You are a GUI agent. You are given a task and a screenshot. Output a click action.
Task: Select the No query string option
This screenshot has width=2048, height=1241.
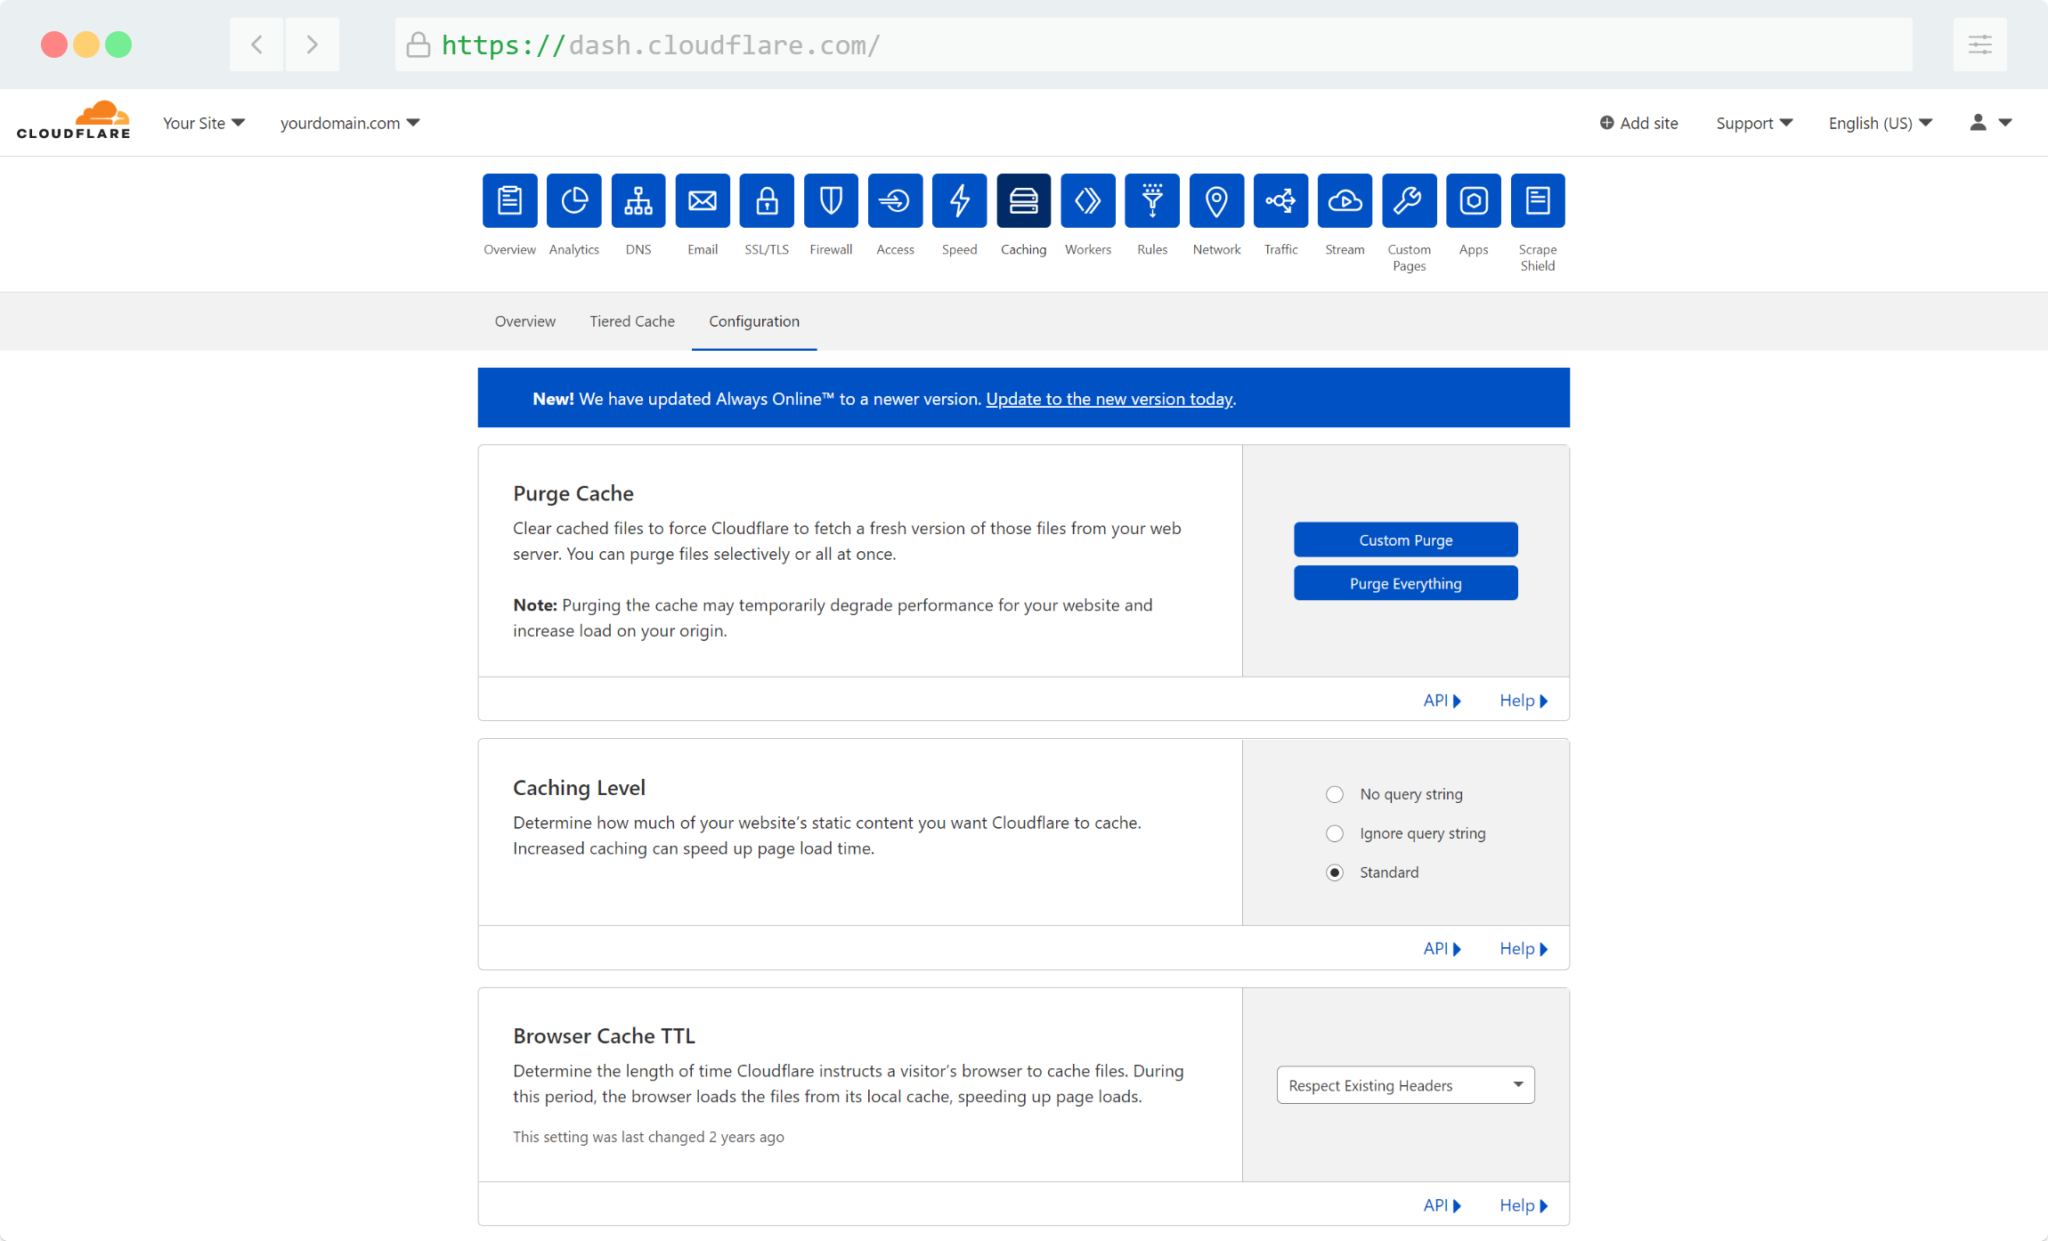coord(1334,794)
